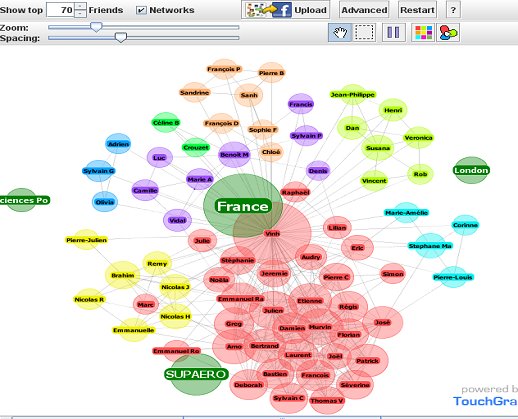This screenshot has width=518, height=419.
Task: Select the Raphaël node
Action: [295, 192]
